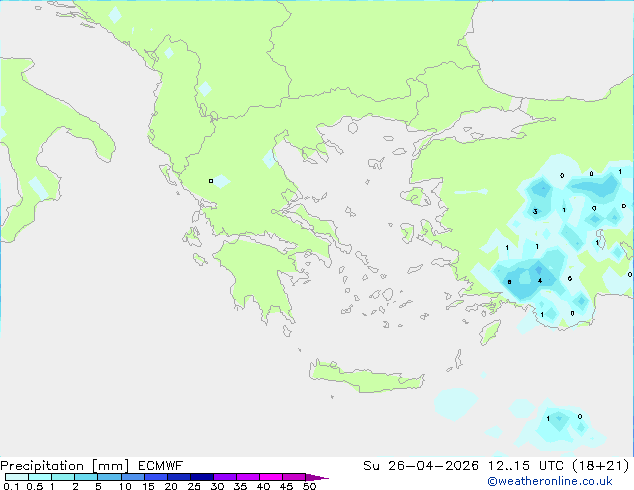Click the '0.1' legend scale label
Screen dimensions: 634x490
click(x=10, y=486)
